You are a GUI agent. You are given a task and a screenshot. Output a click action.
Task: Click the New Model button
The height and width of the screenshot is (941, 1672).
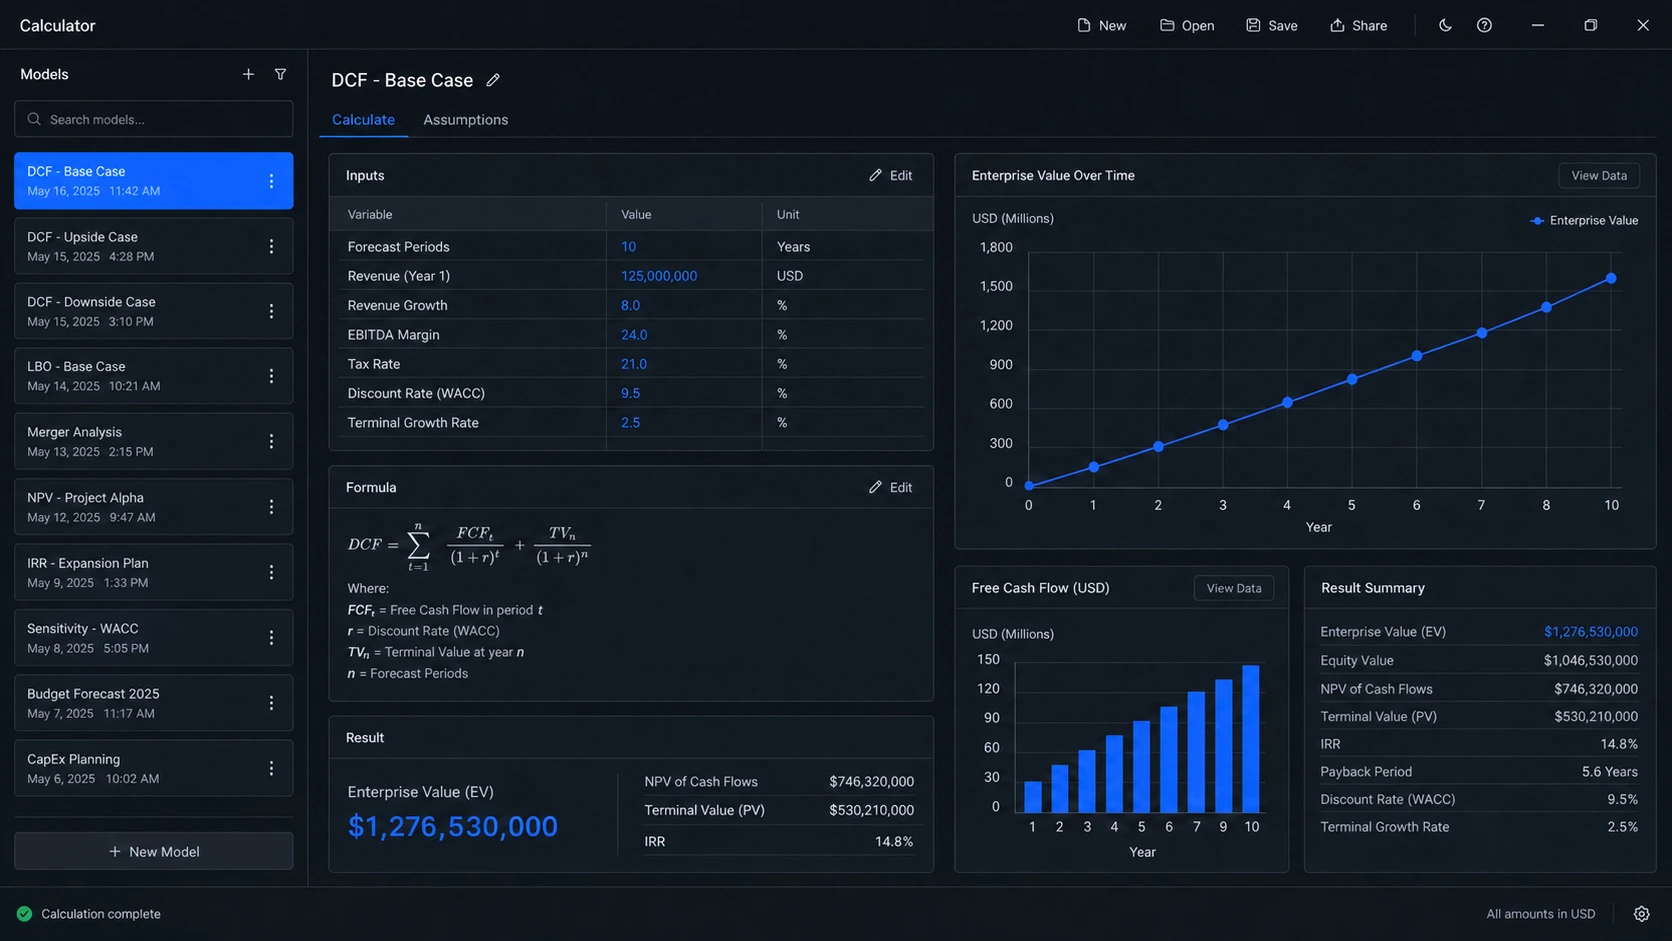[x=154, y=851]
